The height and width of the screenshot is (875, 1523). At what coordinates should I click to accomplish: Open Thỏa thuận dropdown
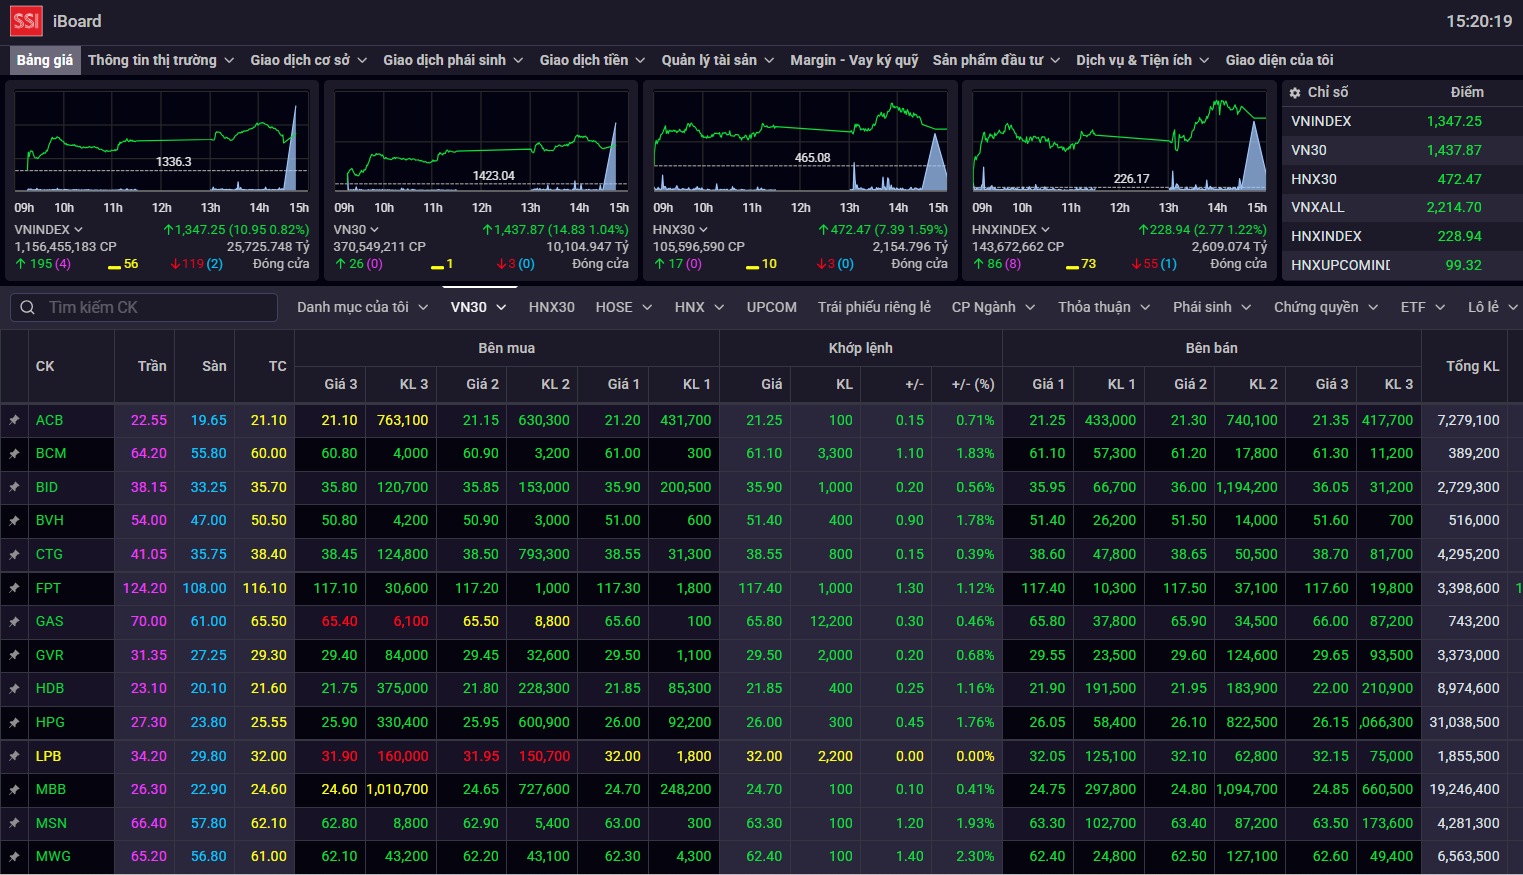[1105, 307]
